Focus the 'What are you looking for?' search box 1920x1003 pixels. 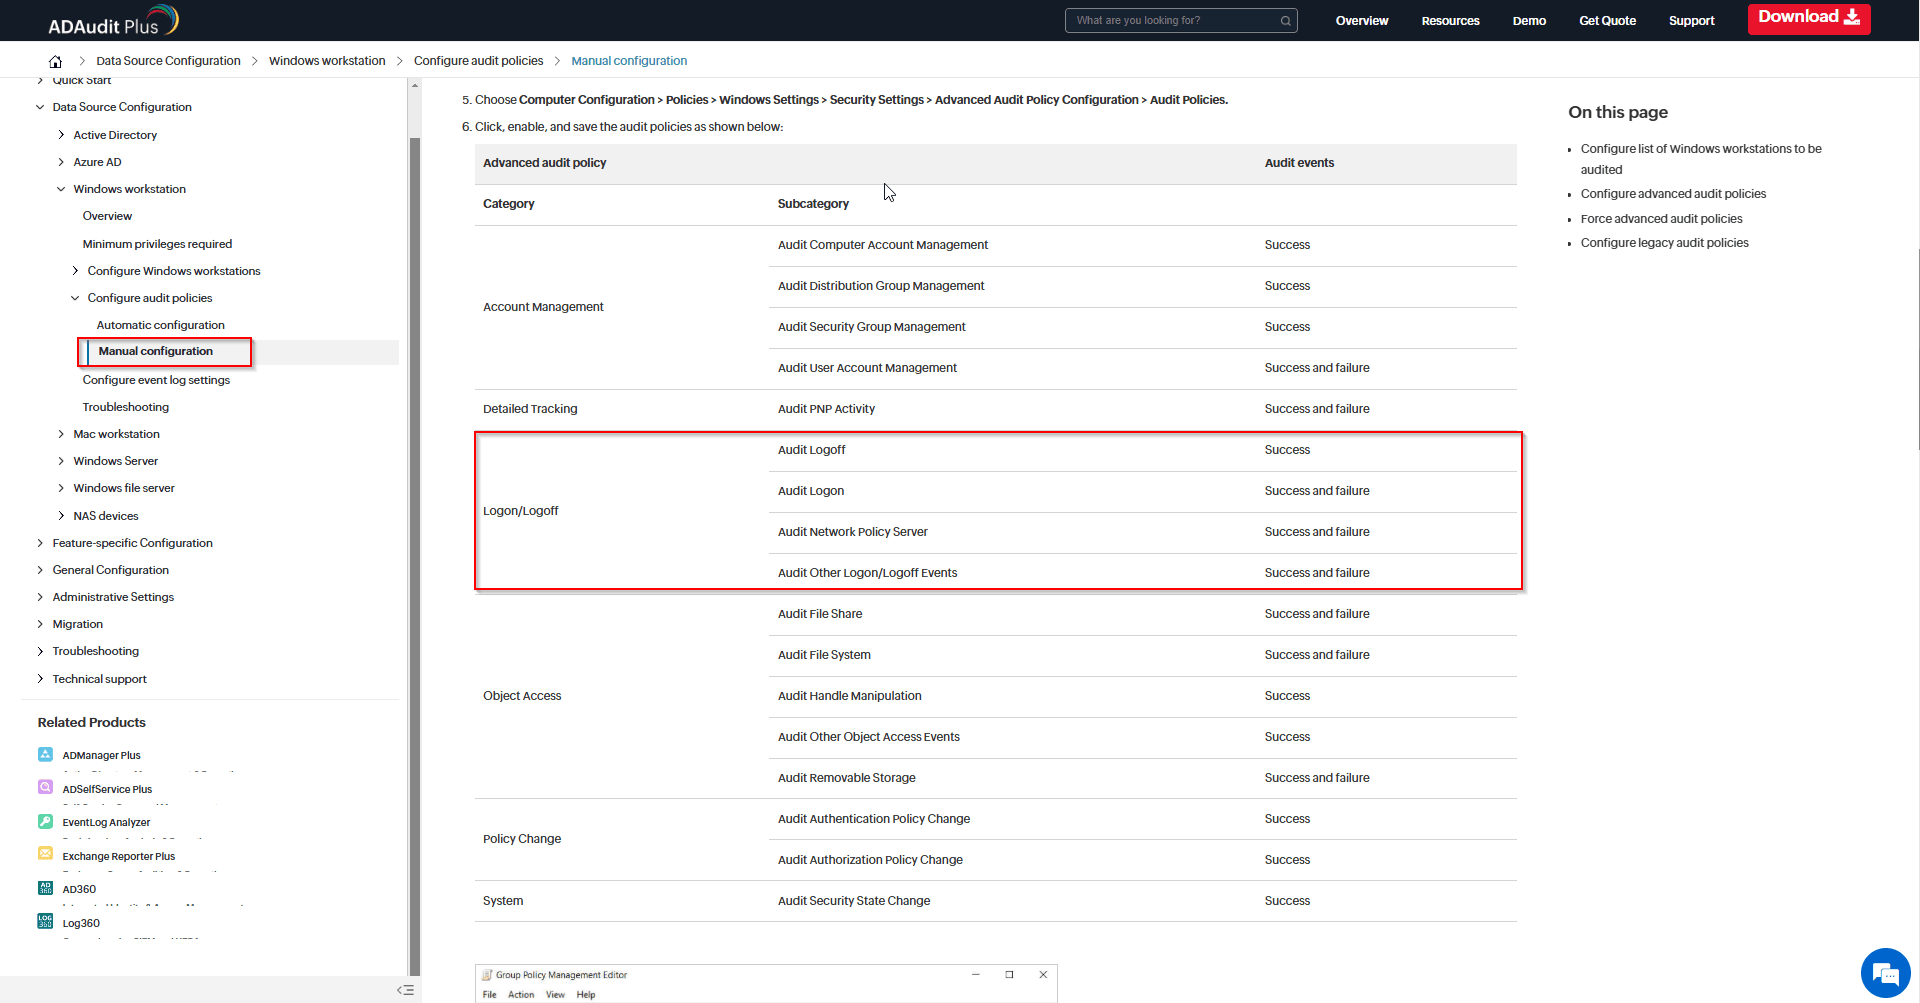[x=1170, y=21]
